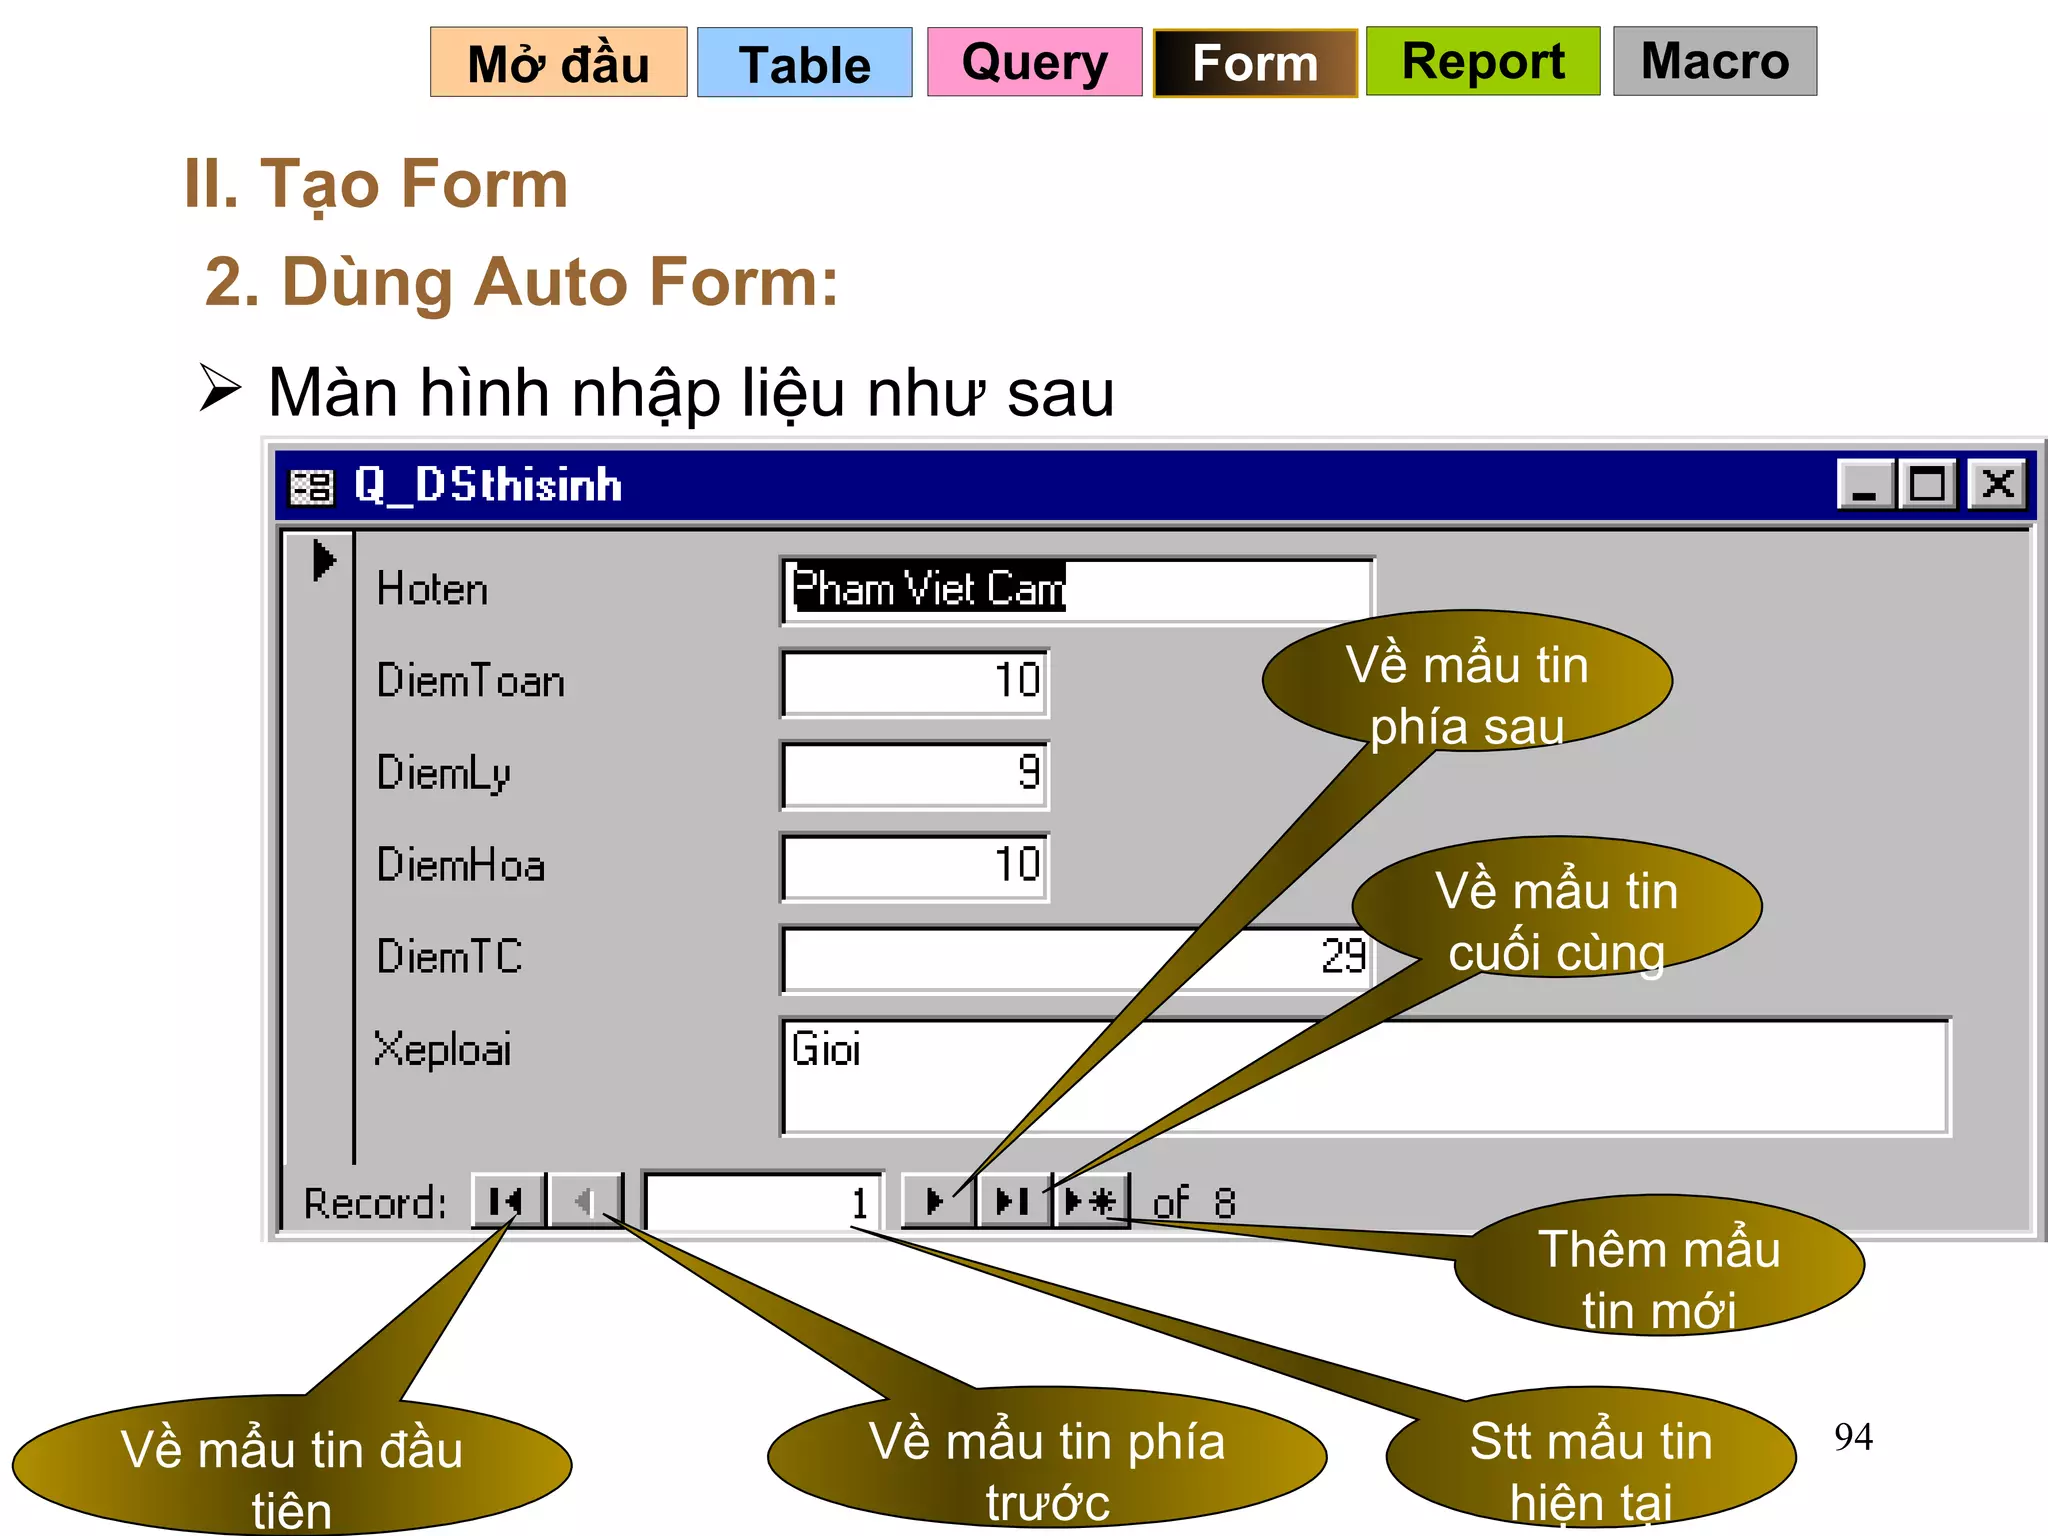Open the Mở đầu tab
This screenshot has height=1536, width=2048.
tap(559, 62)
